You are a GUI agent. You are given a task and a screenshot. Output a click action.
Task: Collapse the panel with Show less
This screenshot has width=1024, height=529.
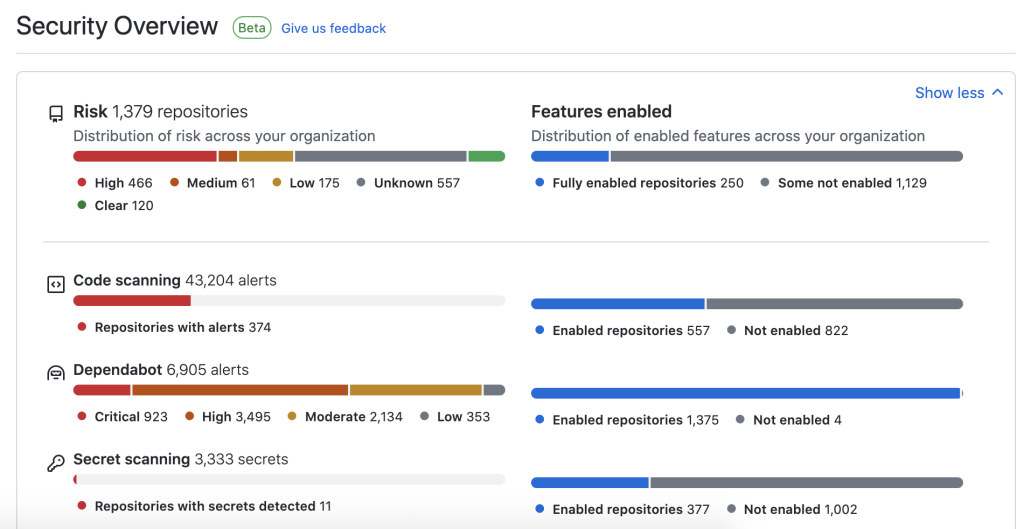[x=949, y=93]
